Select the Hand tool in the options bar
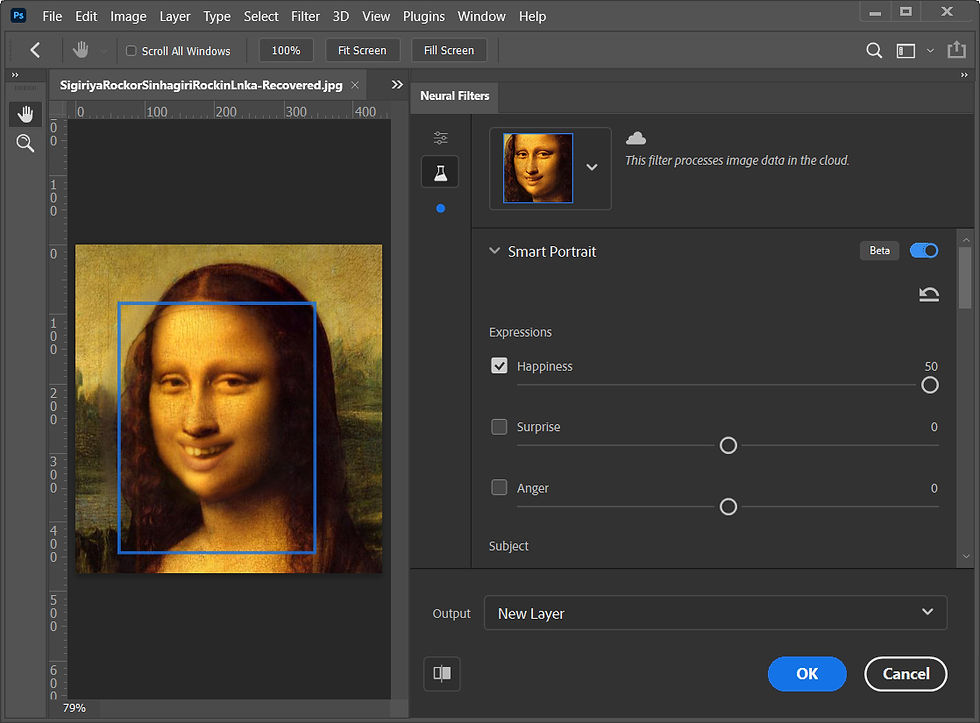The width and height of the screenshot is (980, 723). coord(81,50)
